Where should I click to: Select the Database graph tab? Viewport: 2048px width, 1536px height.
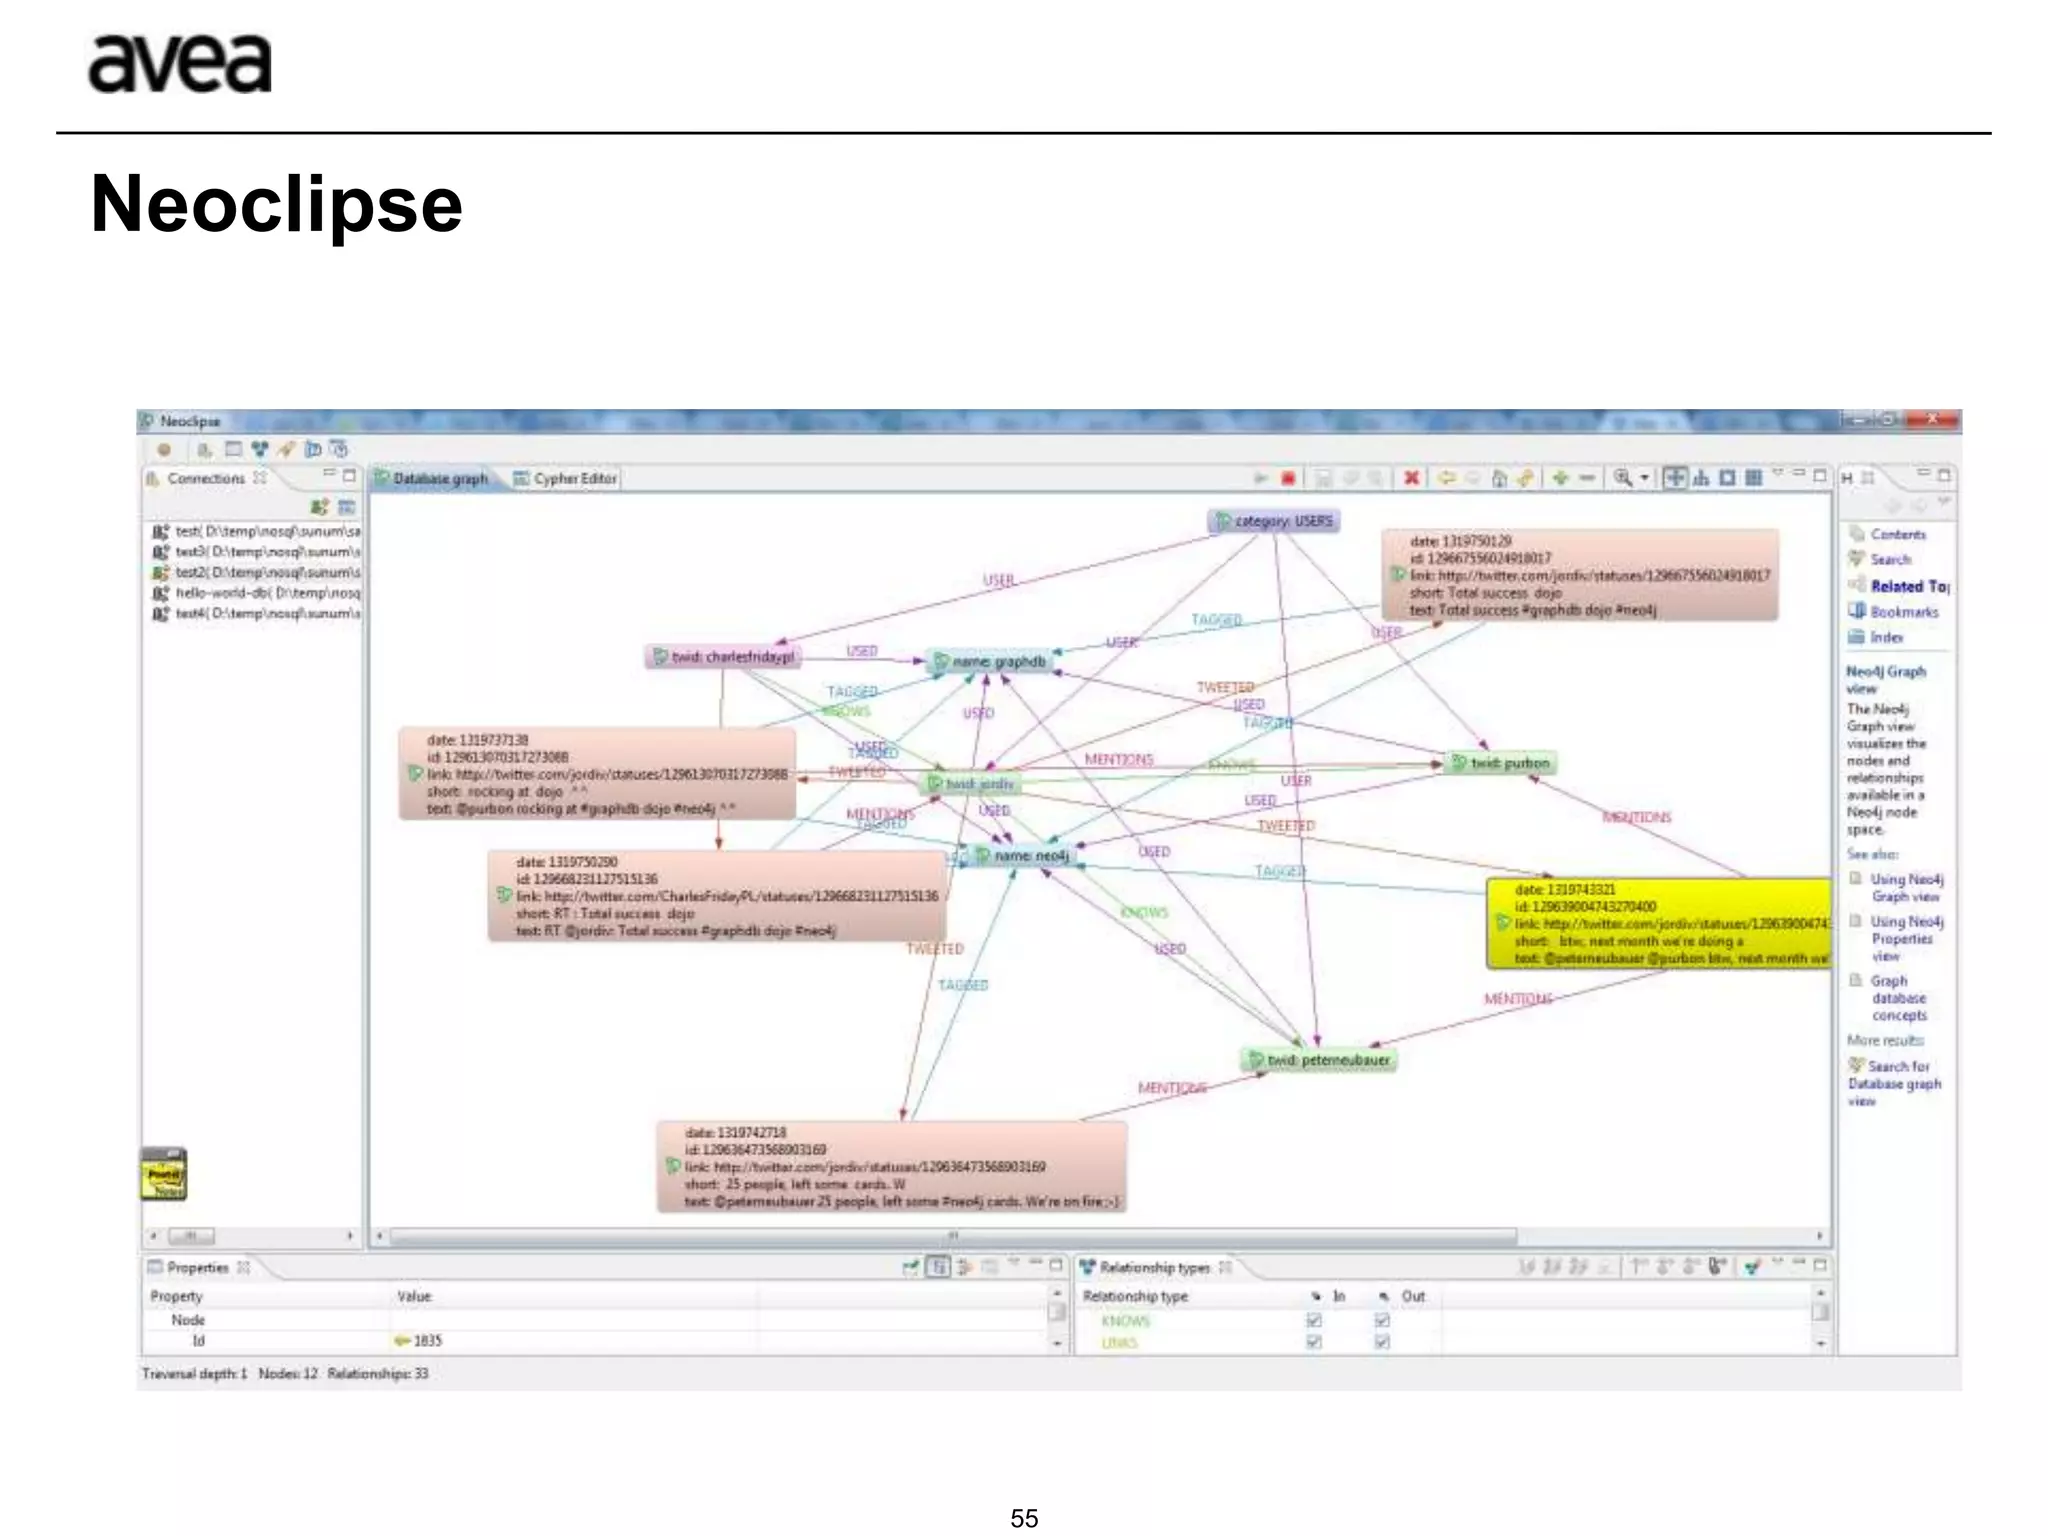(432, 479)
